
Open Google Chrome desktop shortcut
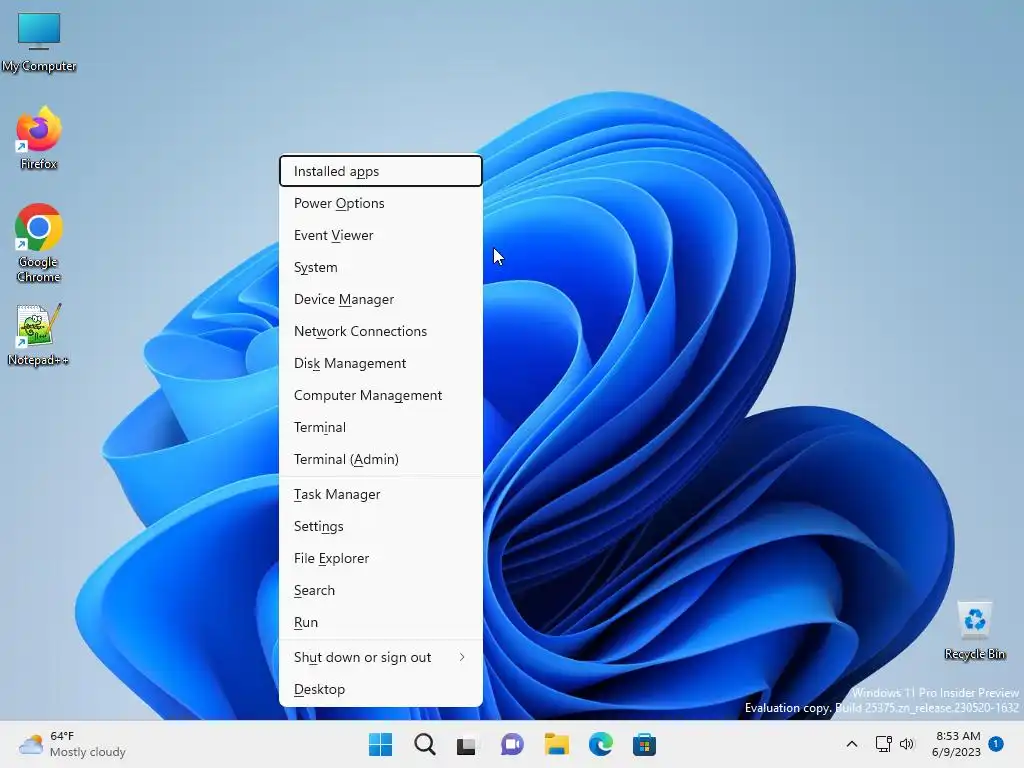coord(39,242)
